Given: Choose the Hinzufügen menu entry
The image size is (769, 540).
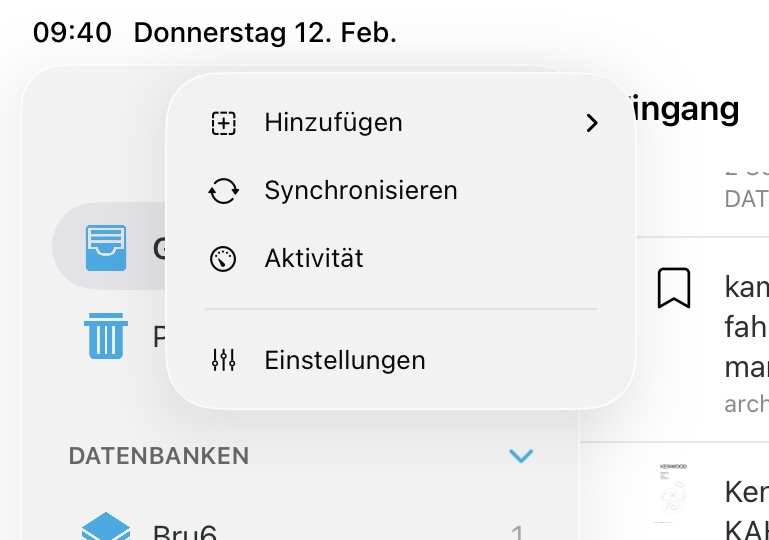Looking at the screenshot, I should [x=333, y=123].
